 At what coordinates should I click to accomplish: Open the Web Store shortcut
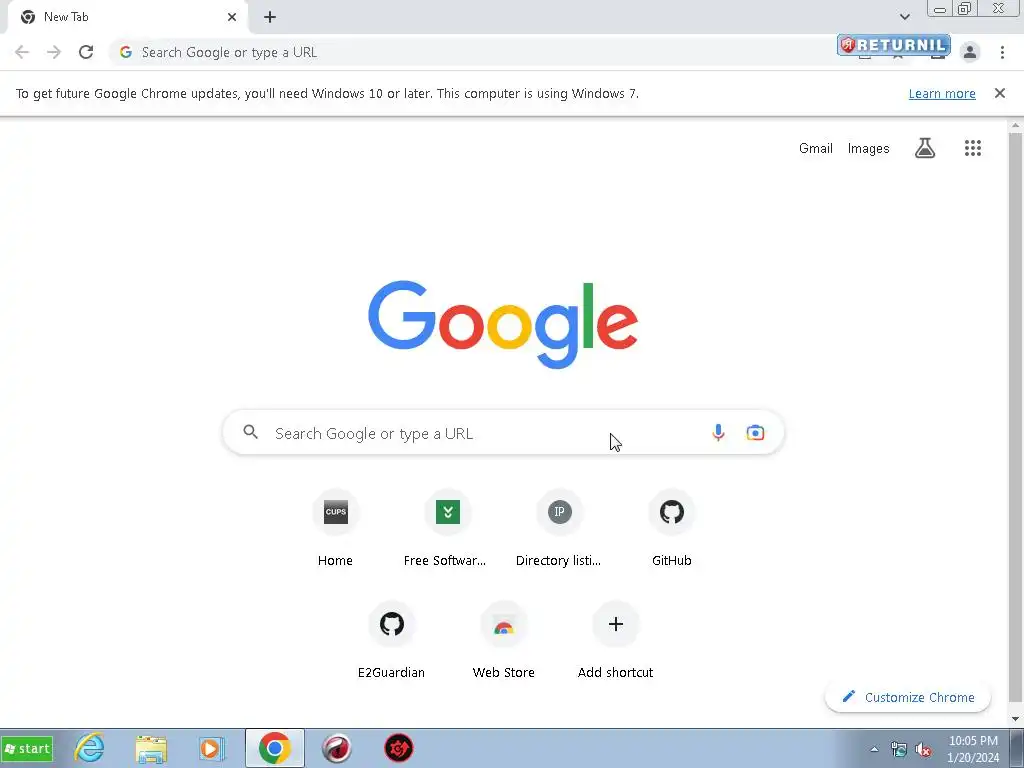(504, 640)
